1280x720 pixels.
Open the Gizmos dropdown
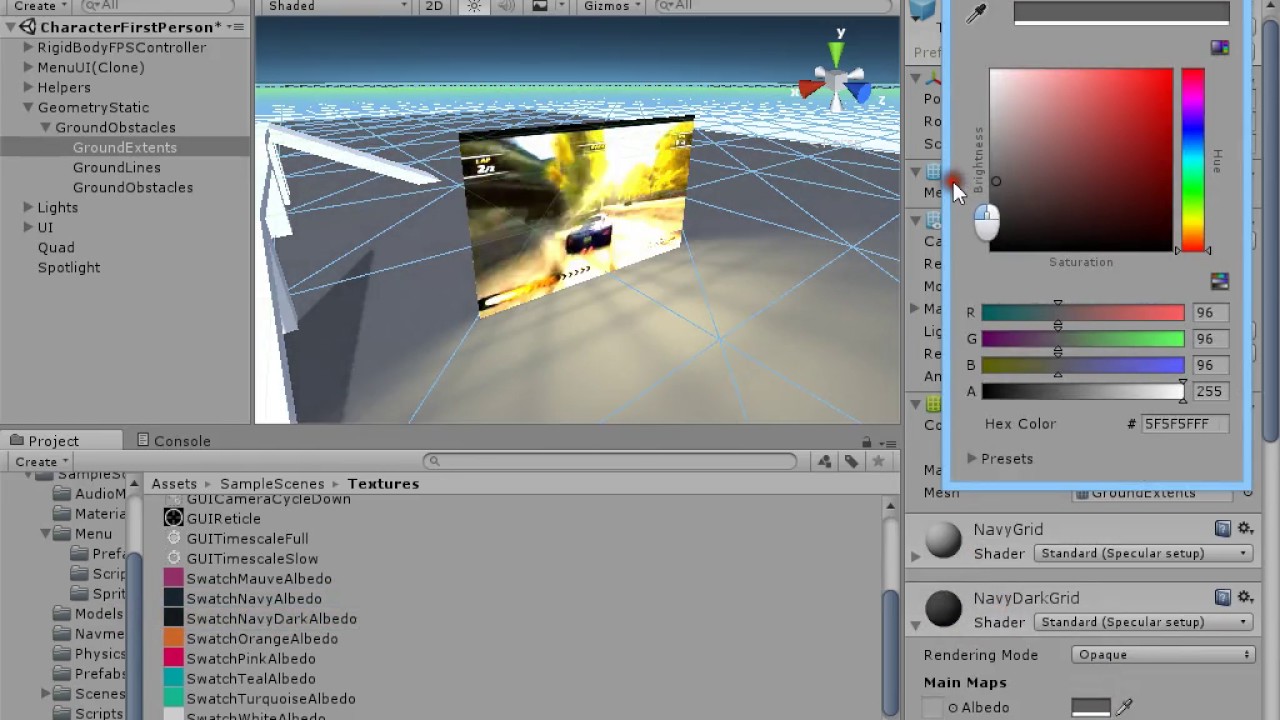pyautogui.click(x=610, y=6)
